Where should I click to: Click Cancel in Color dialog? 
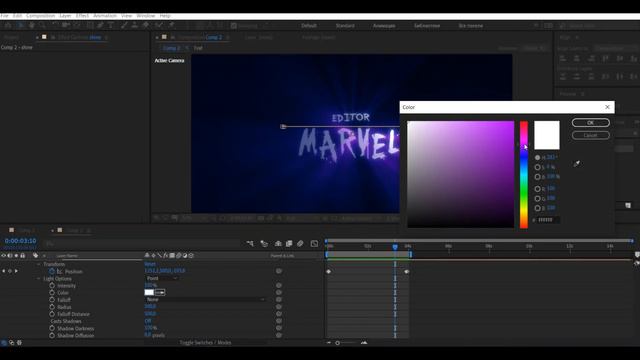tap(591, 135)
